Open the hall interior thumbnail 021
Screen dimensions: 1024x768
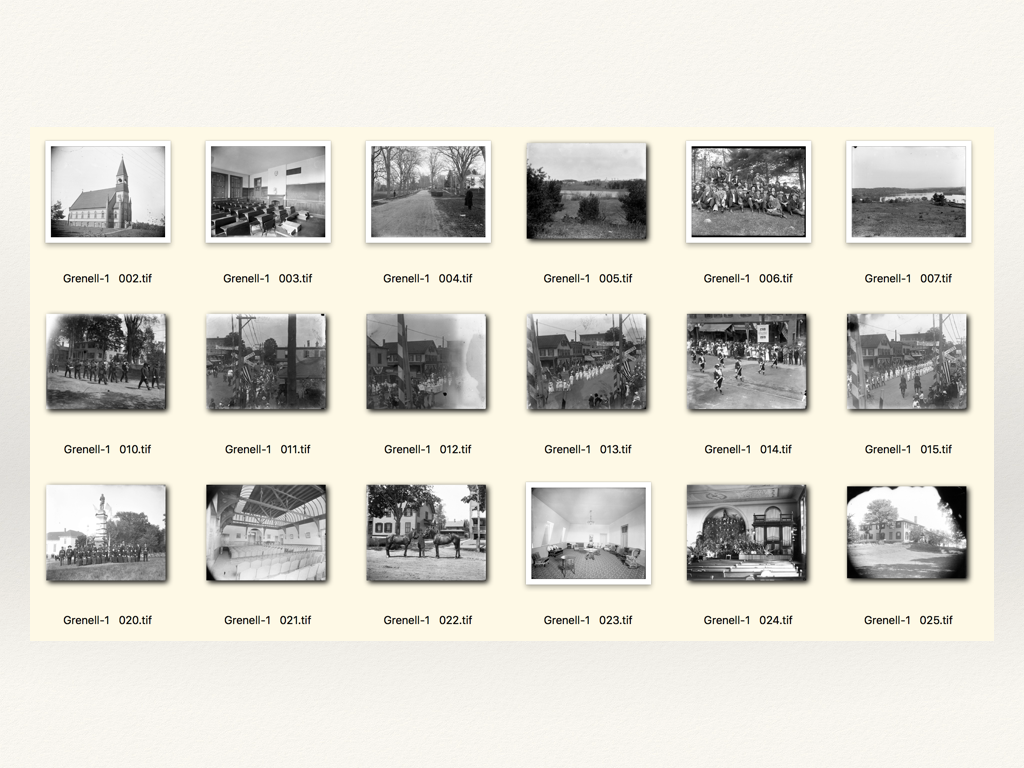pos(266,533)
